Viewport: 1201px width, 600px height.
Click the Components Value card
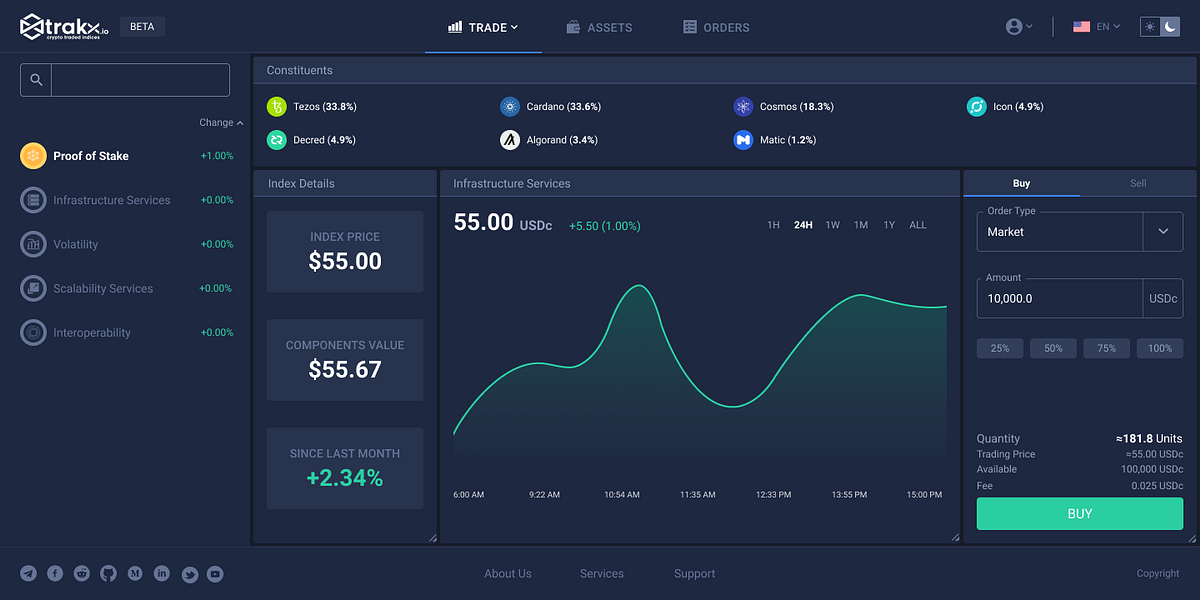345,360
